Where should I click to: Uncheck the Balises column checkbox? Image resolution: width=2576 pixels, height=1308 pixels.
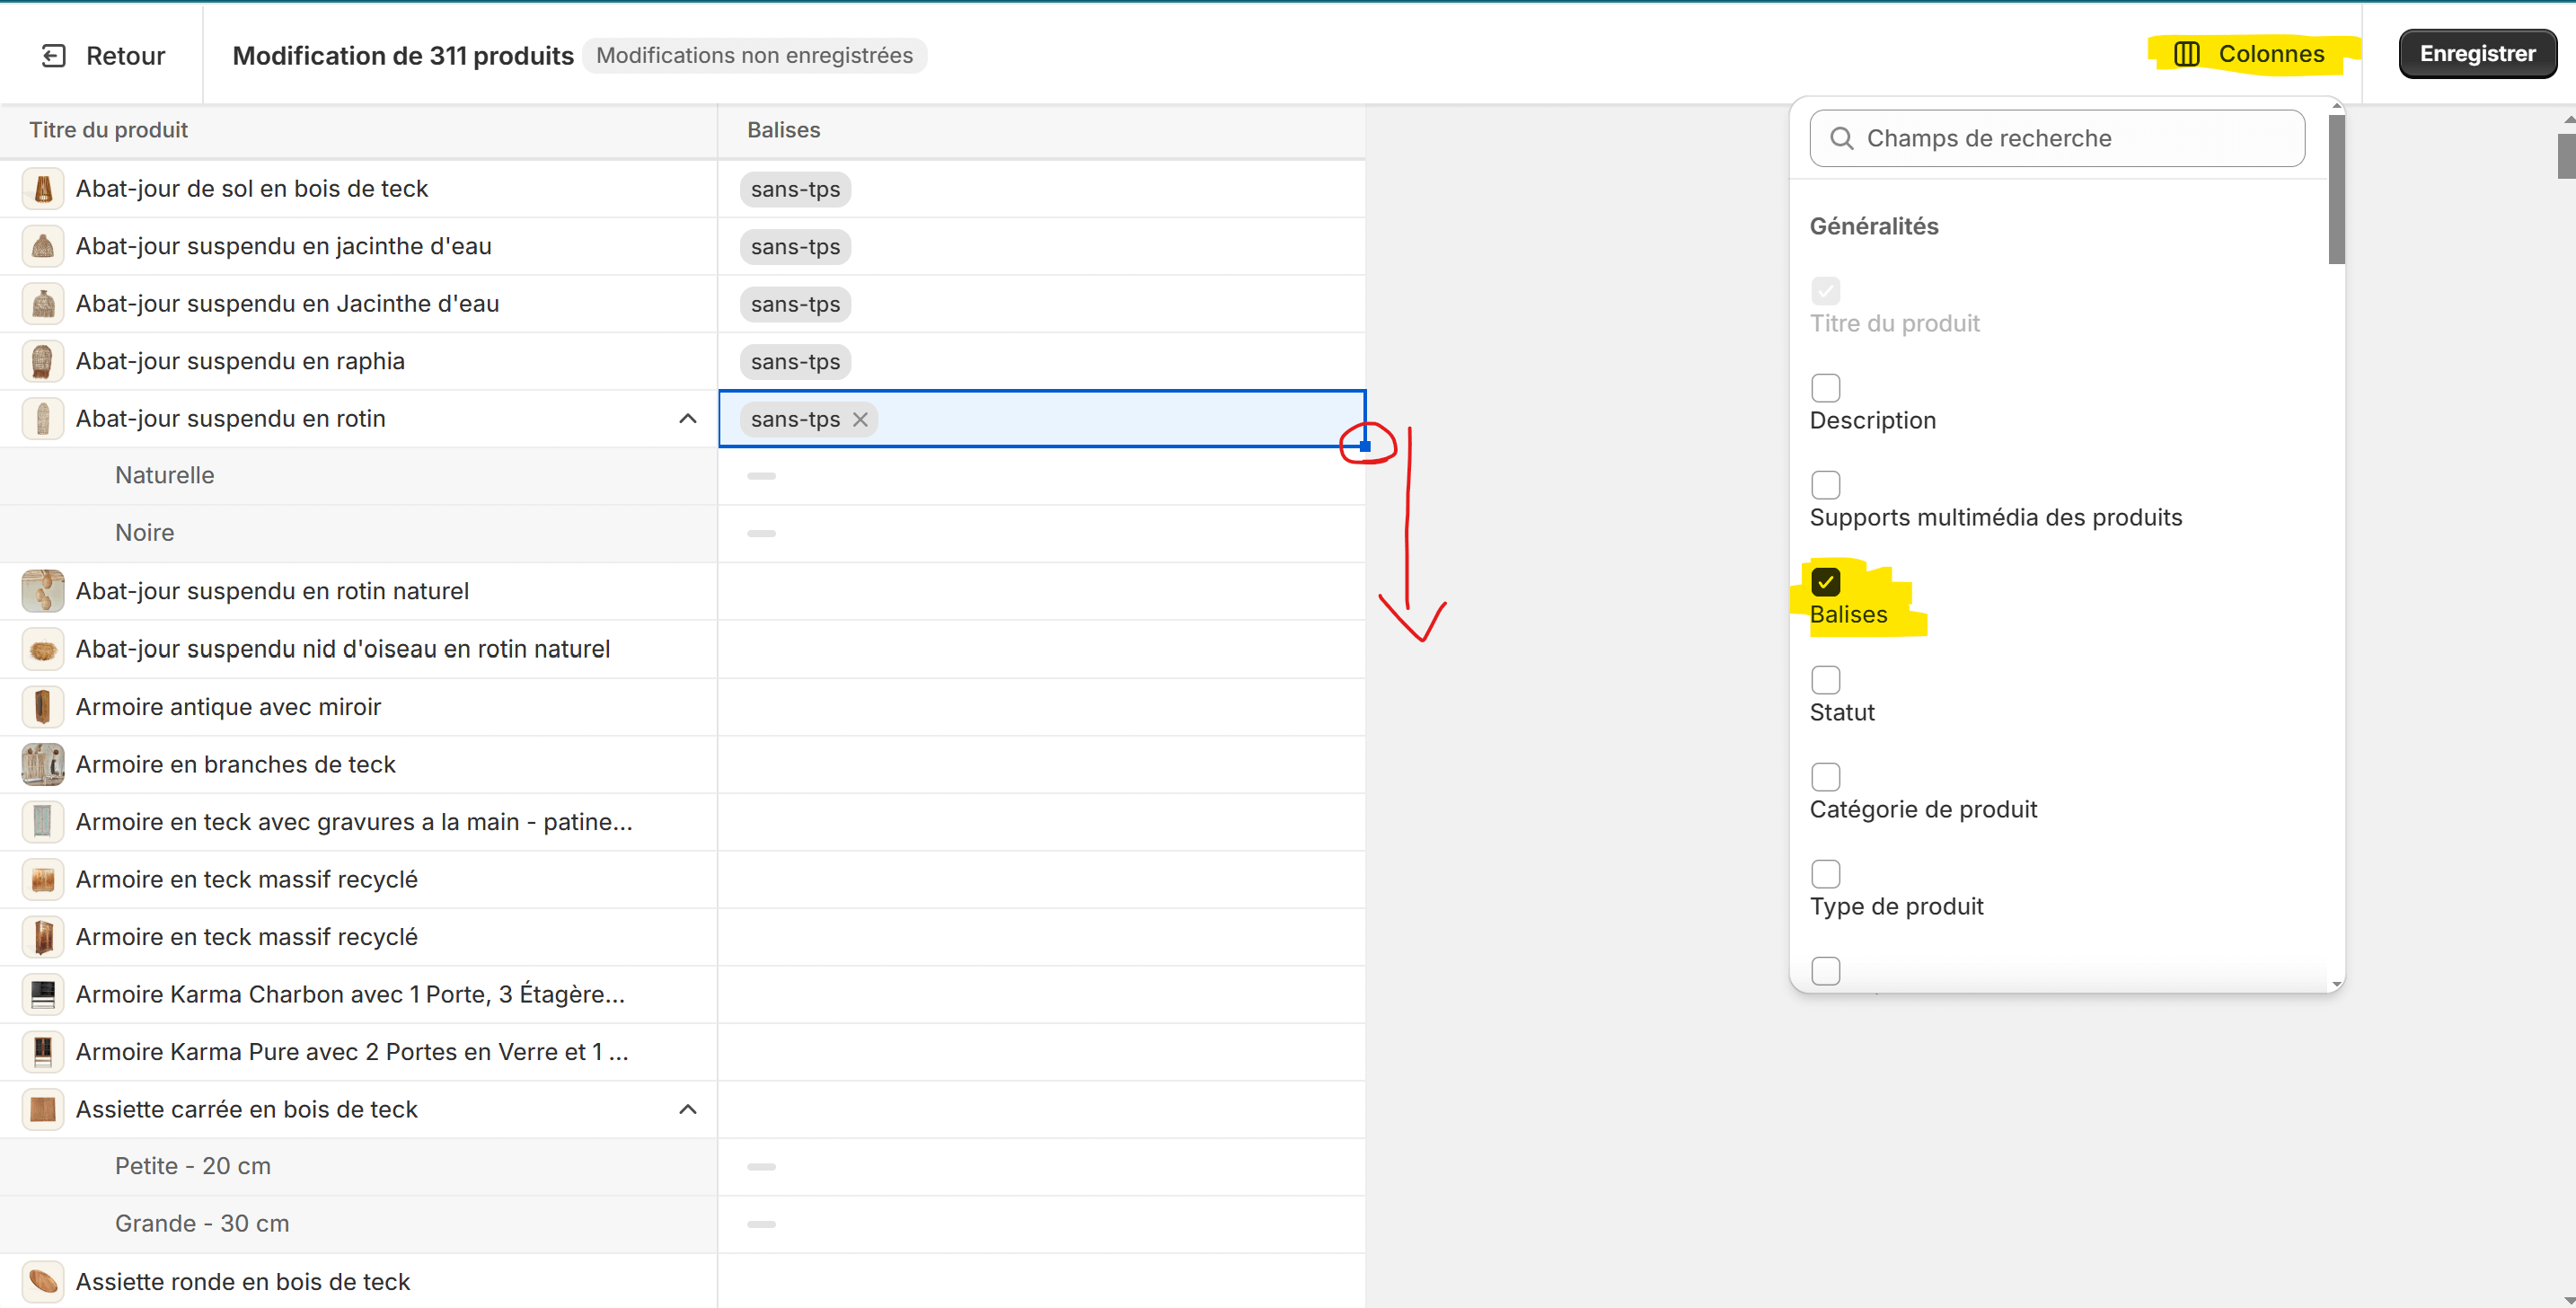pyautogui.click(x=1825, y=582)
